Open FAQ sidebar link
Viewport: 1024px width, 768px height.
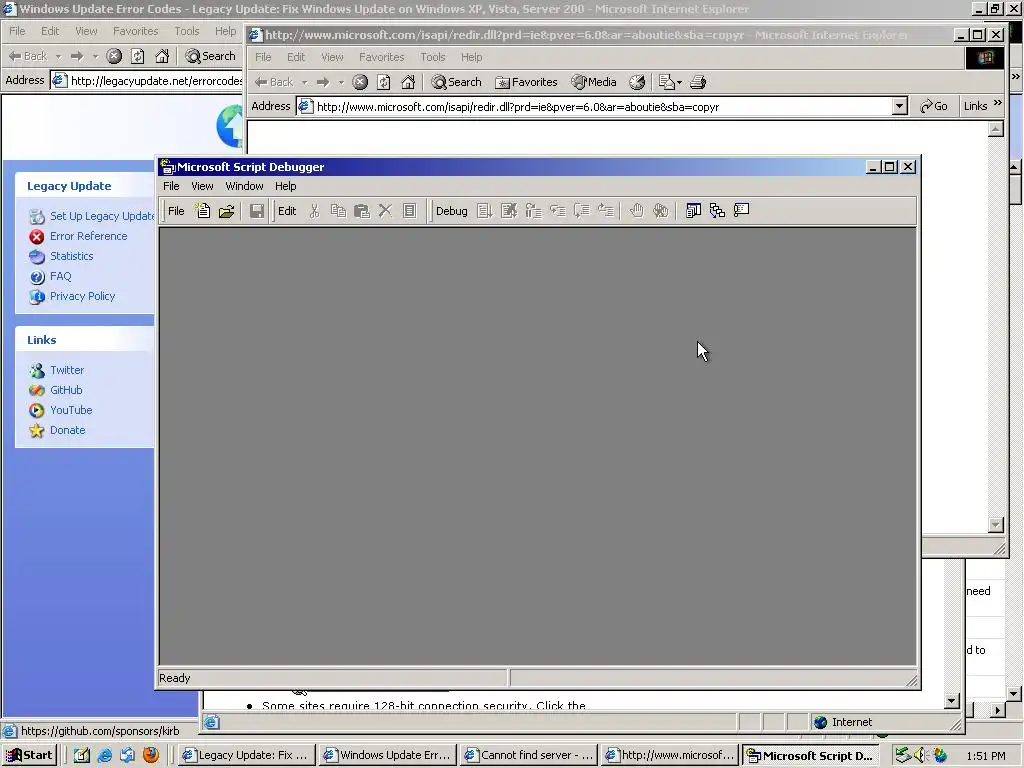tap(61, 276)
